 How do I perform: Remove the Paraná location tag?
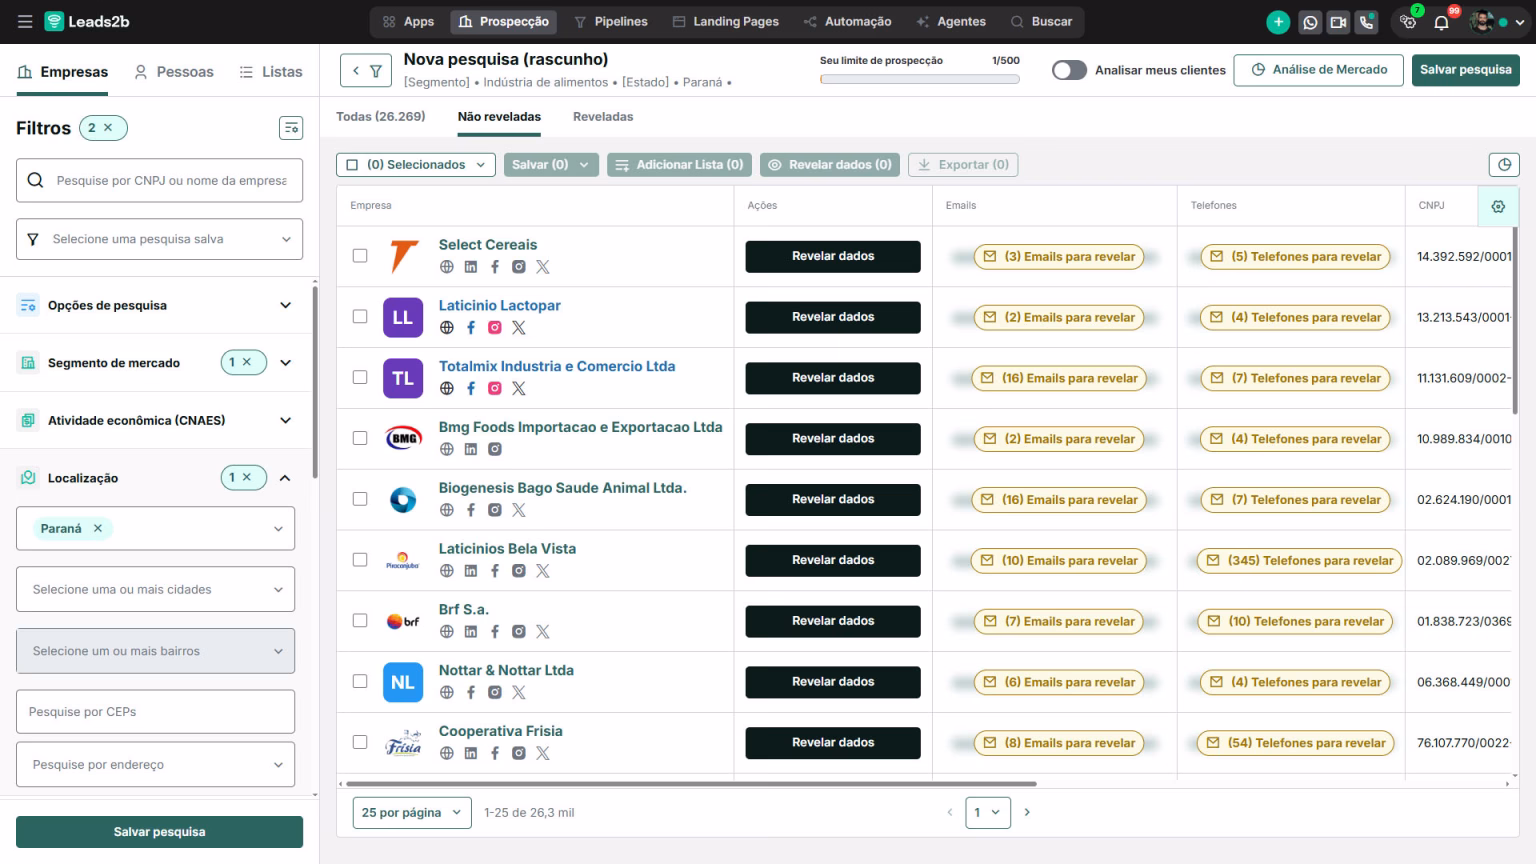coord(98,529)
